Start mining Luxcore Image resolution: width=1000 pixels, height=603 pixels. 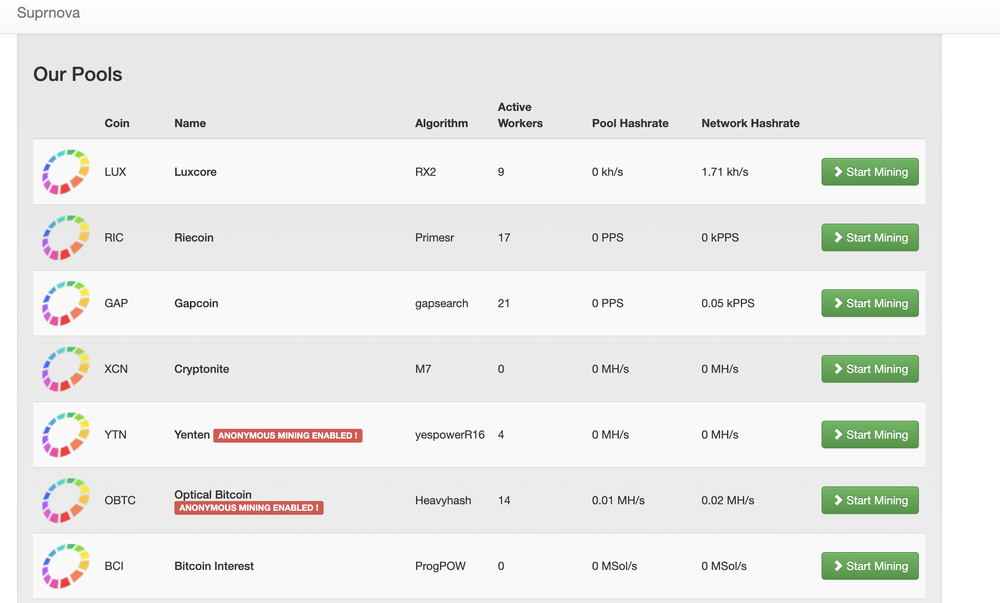870,171
